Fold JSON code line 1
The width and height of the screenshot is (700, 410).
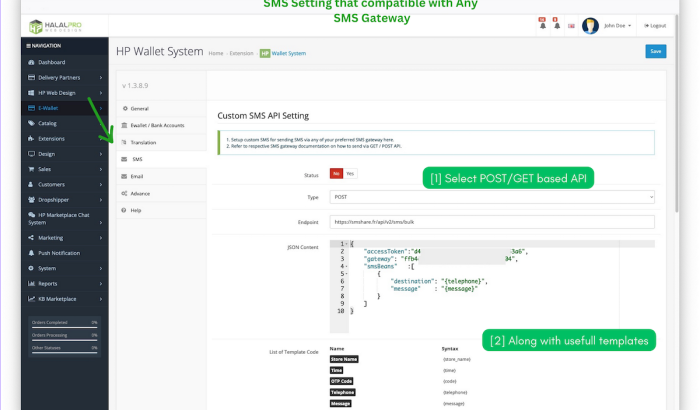tap(346, 244)
